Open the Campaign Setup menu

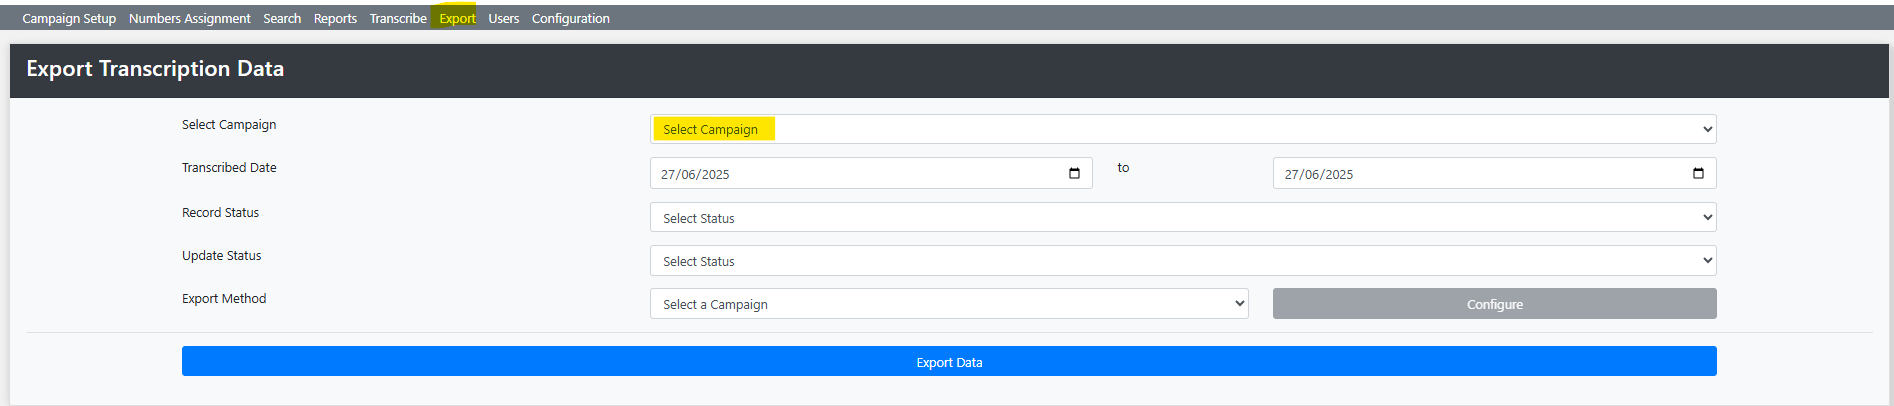(x=69, y=18)
